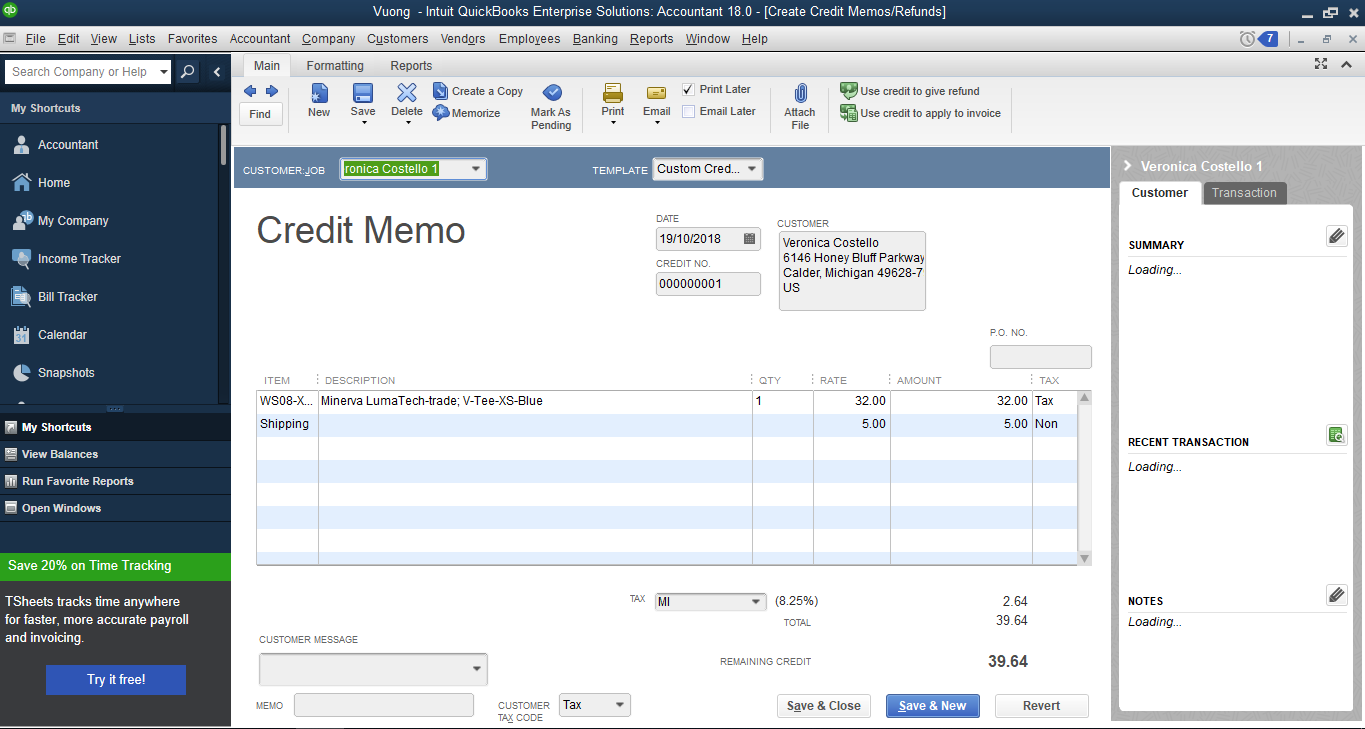
Task: Edit customer summary with pencil icon
Action: [1336, 236]
